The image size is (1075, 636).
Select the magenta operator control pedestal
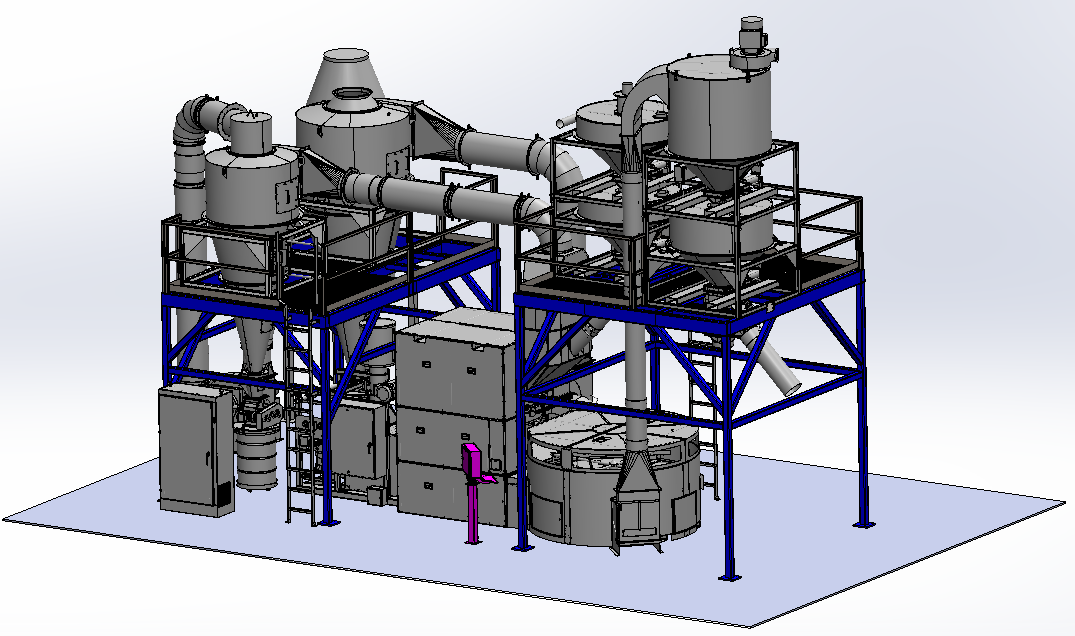[474, 493]
